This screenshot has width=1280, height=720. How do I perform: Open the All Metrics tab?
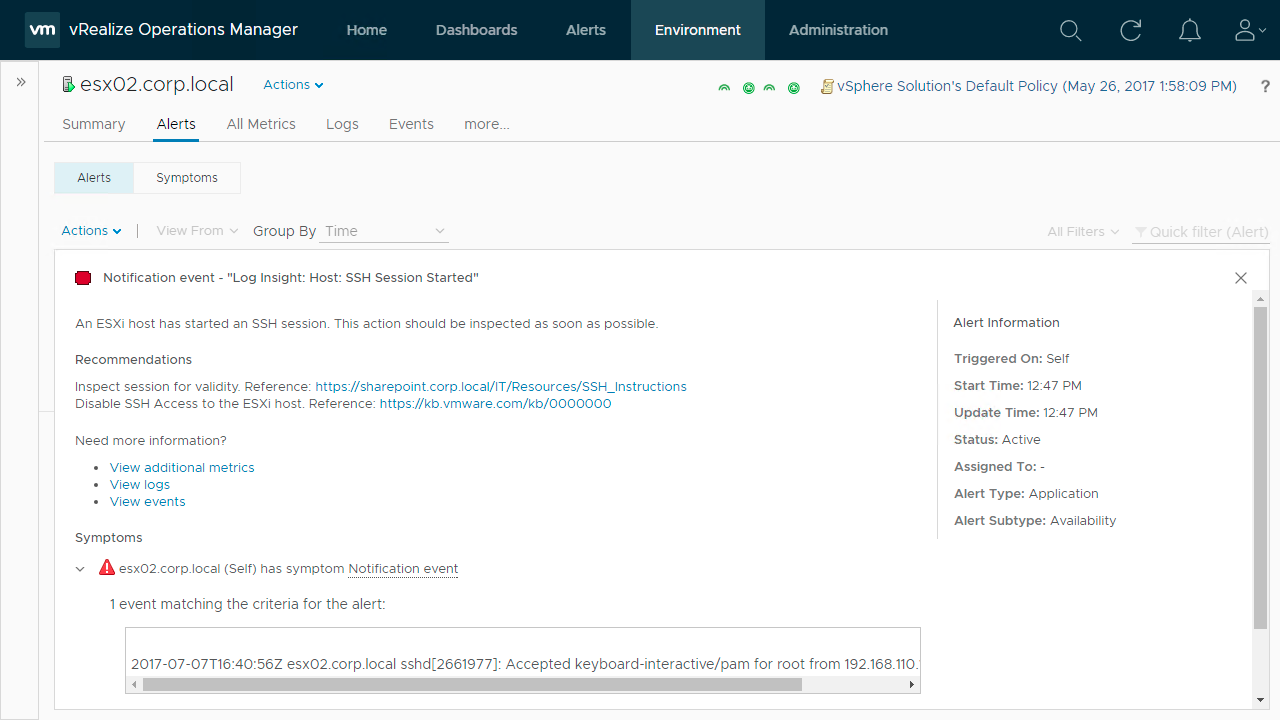point(261,124)
